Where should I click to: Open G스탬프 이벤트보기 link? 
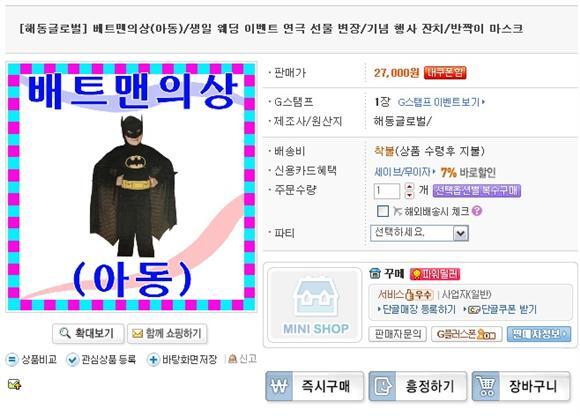441,102
